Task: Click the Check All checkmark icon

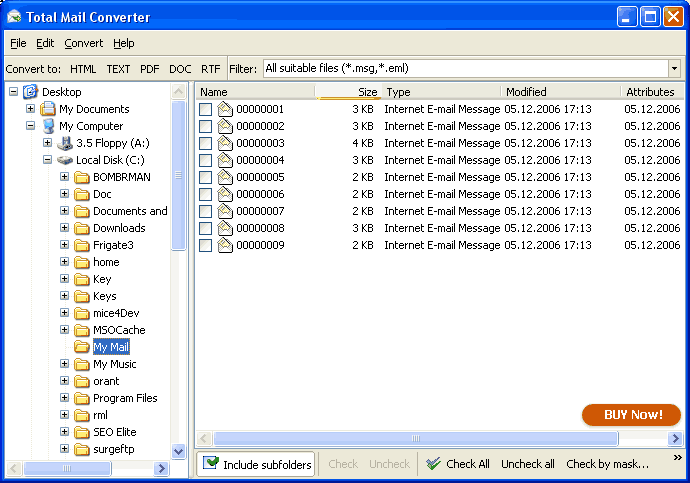Action: (433, 464)
